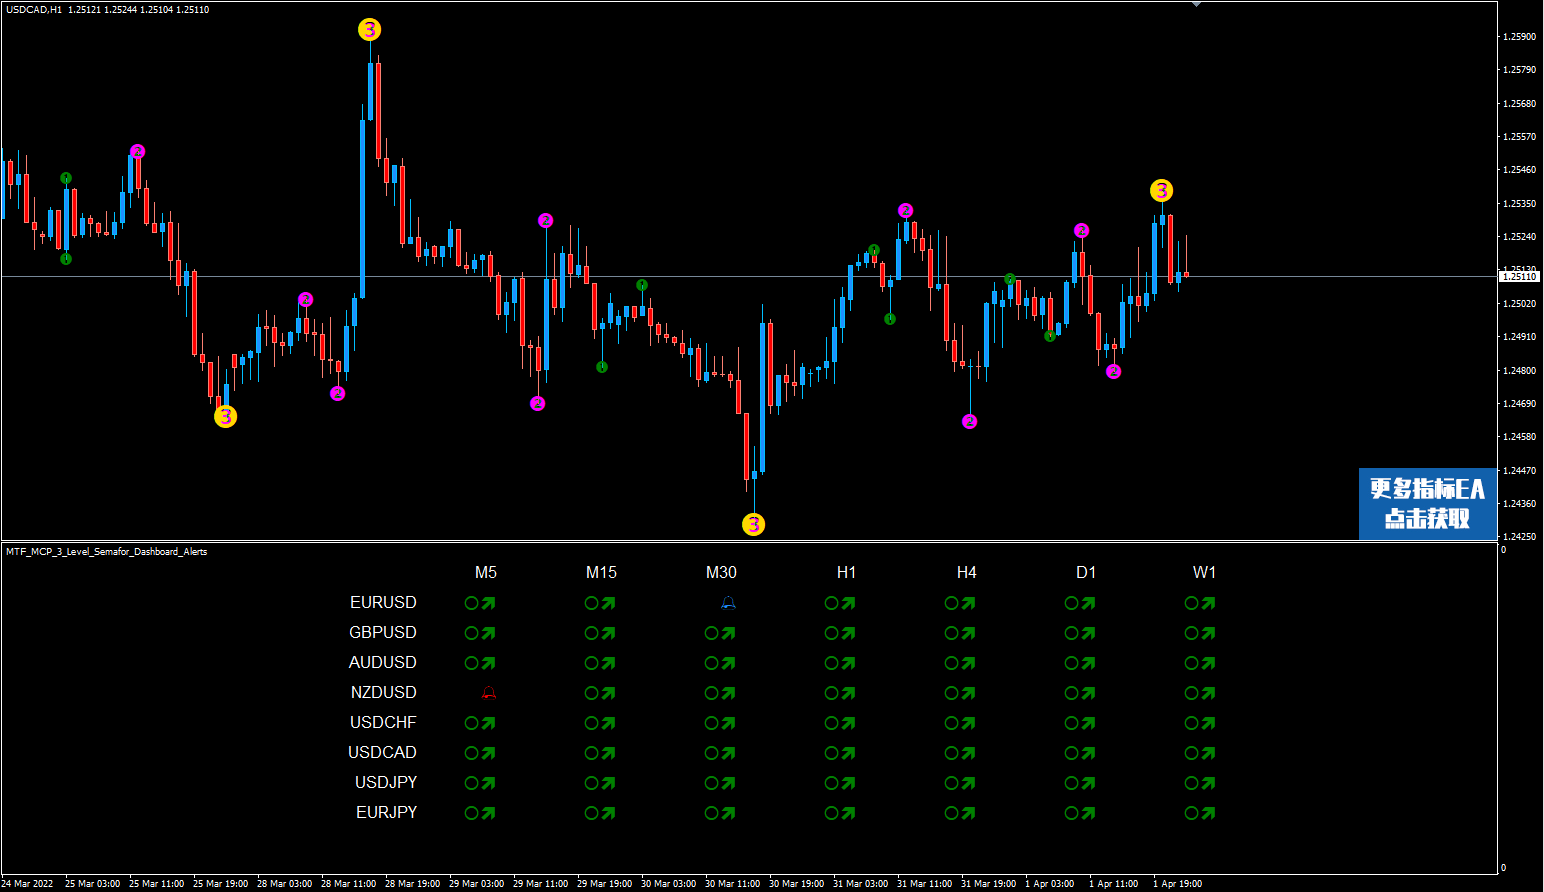Click the NZDUSD symbol label
Image resolution: width=1544 pixels, height=892 pixels.
383,693
